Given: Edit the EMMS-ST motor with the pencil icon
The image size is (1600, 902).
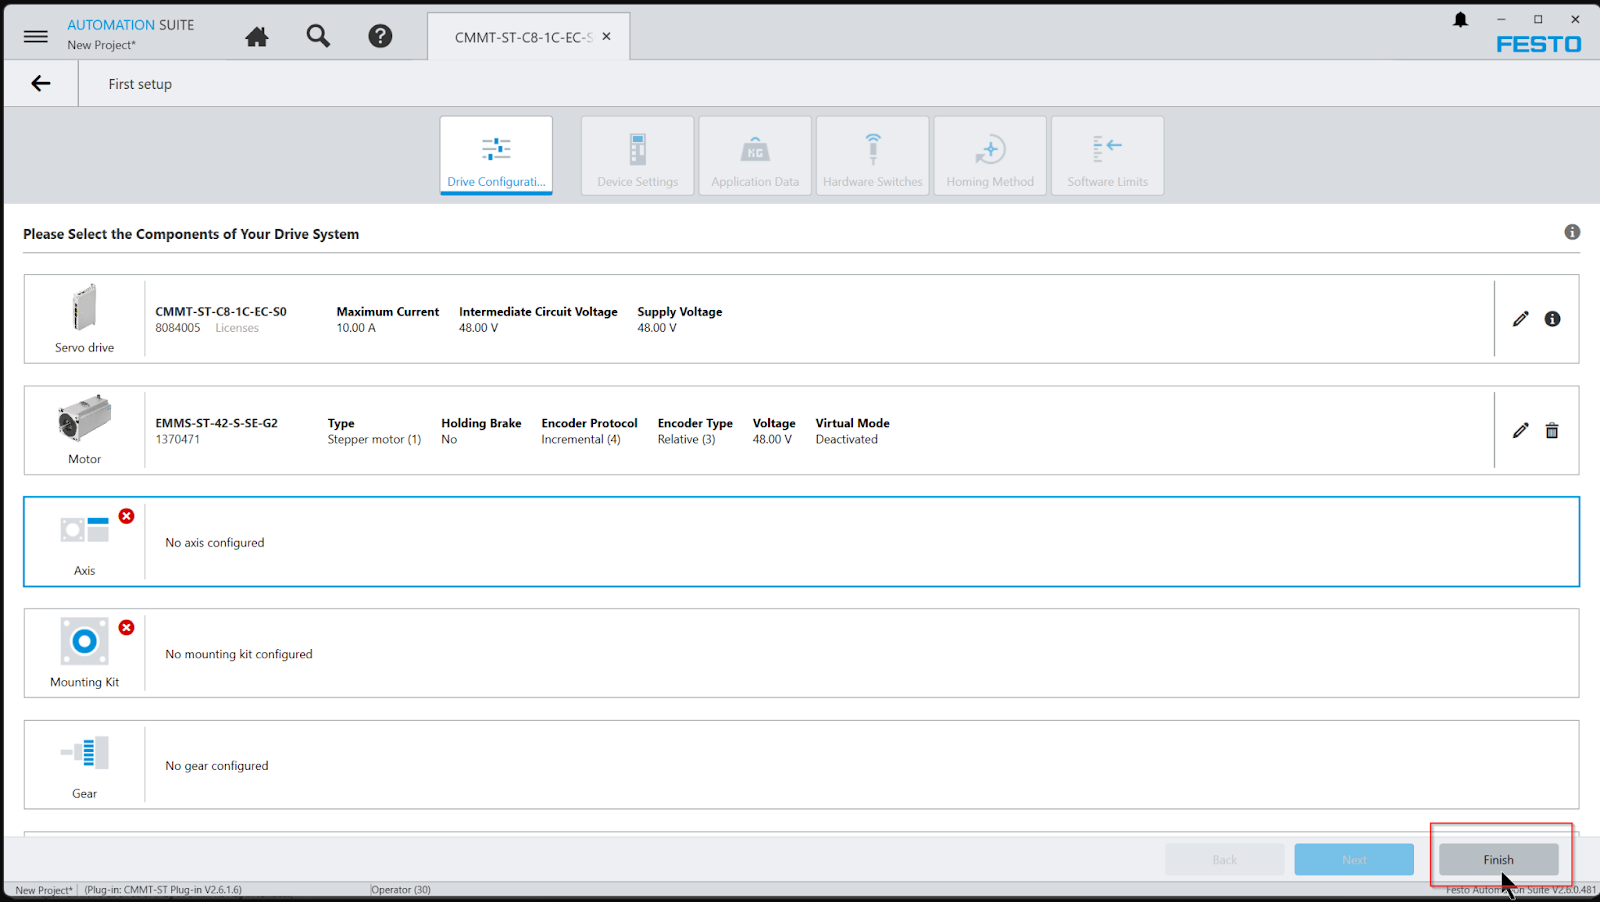Looking at the screenshot, I should click(x=1520, y=430).
